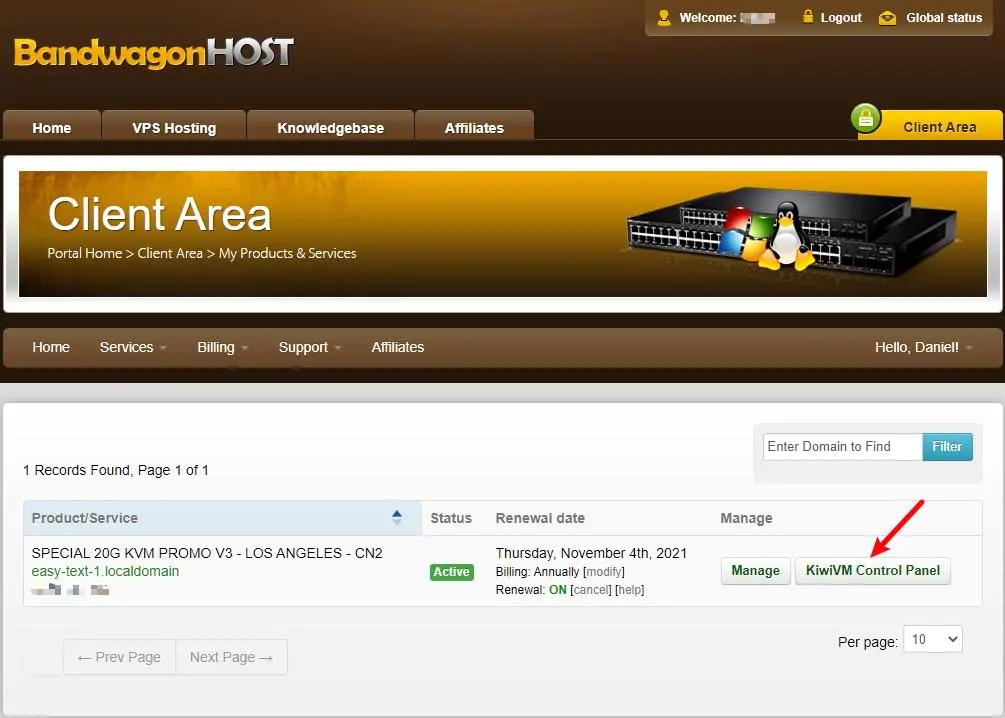Click the Logout padlock icon
The width and height of the screenshot is (1005, 718).
(809, 18)
